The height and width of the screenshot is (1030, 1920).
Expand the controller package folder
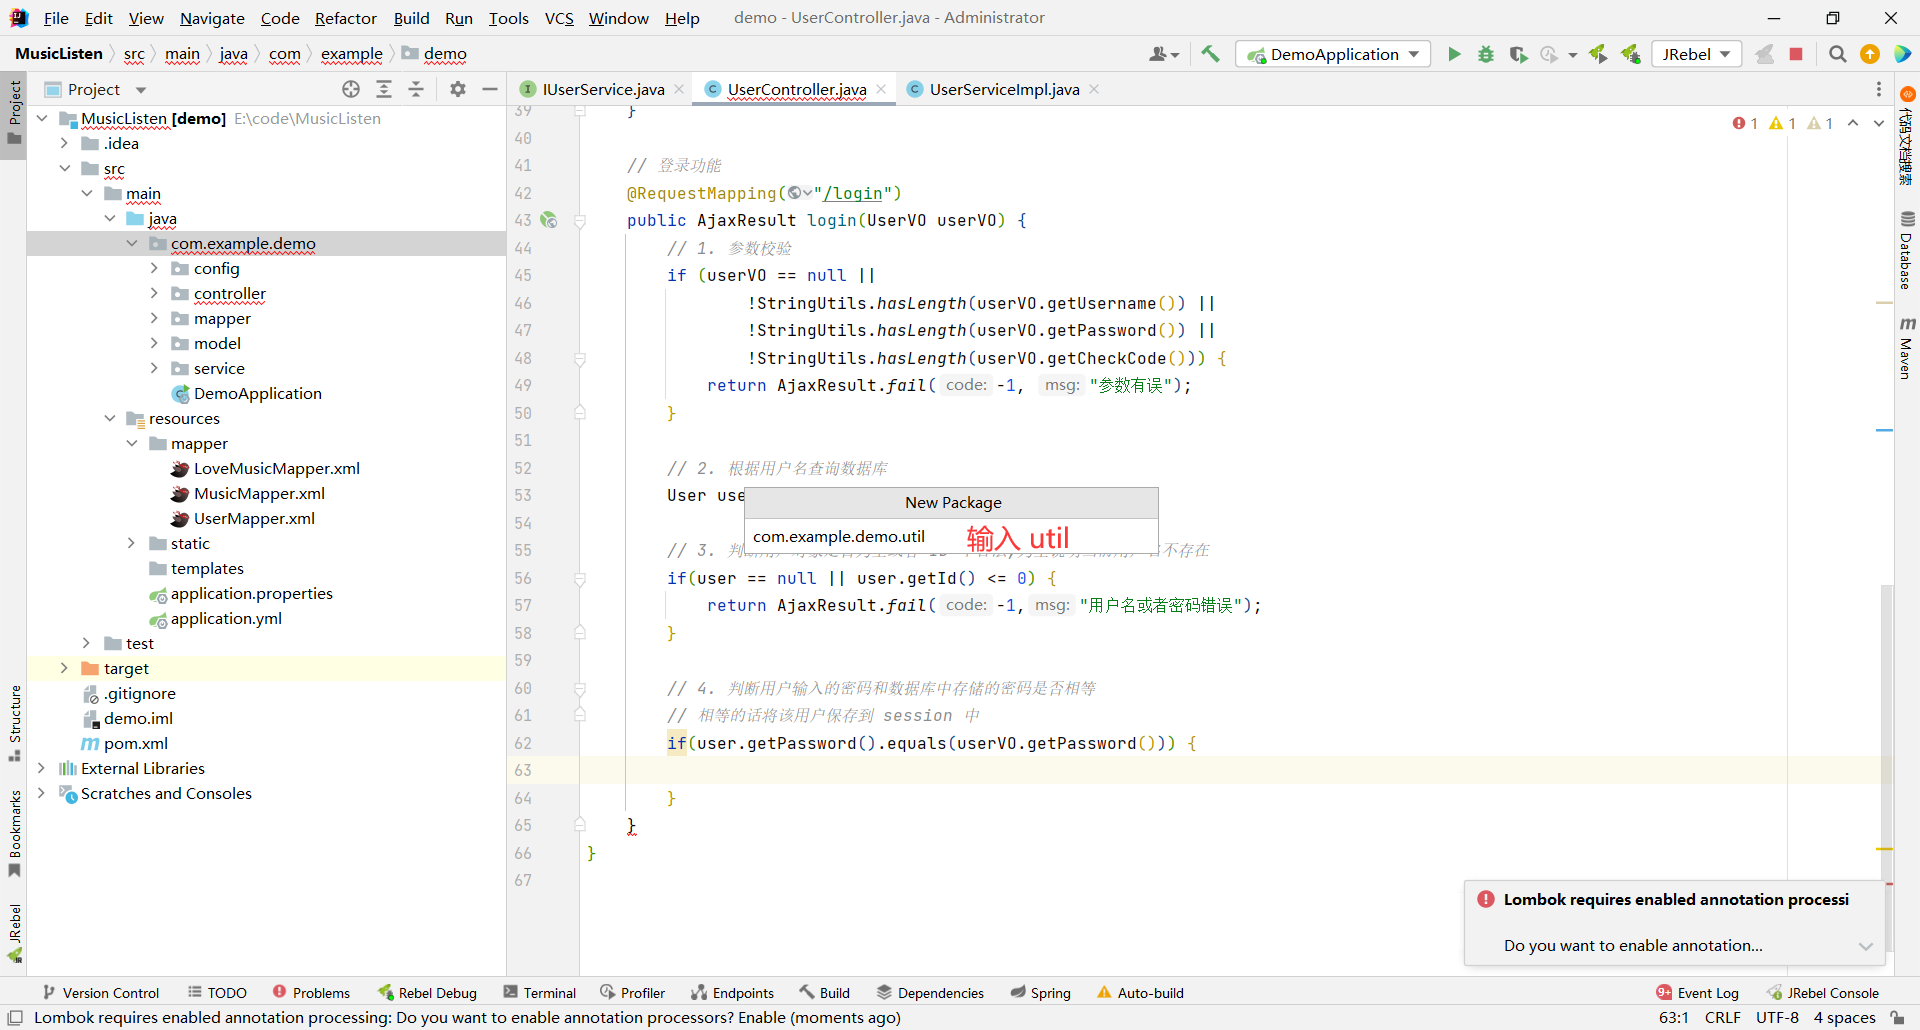click(154, 293)
